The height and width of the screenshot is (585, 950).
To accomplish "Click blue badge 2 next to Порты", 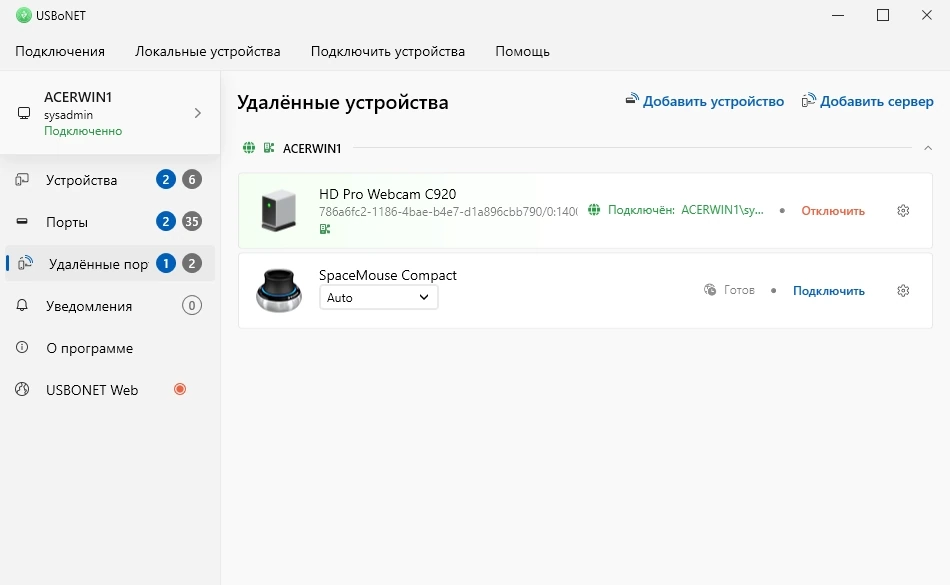I will [x=165, y=222].
